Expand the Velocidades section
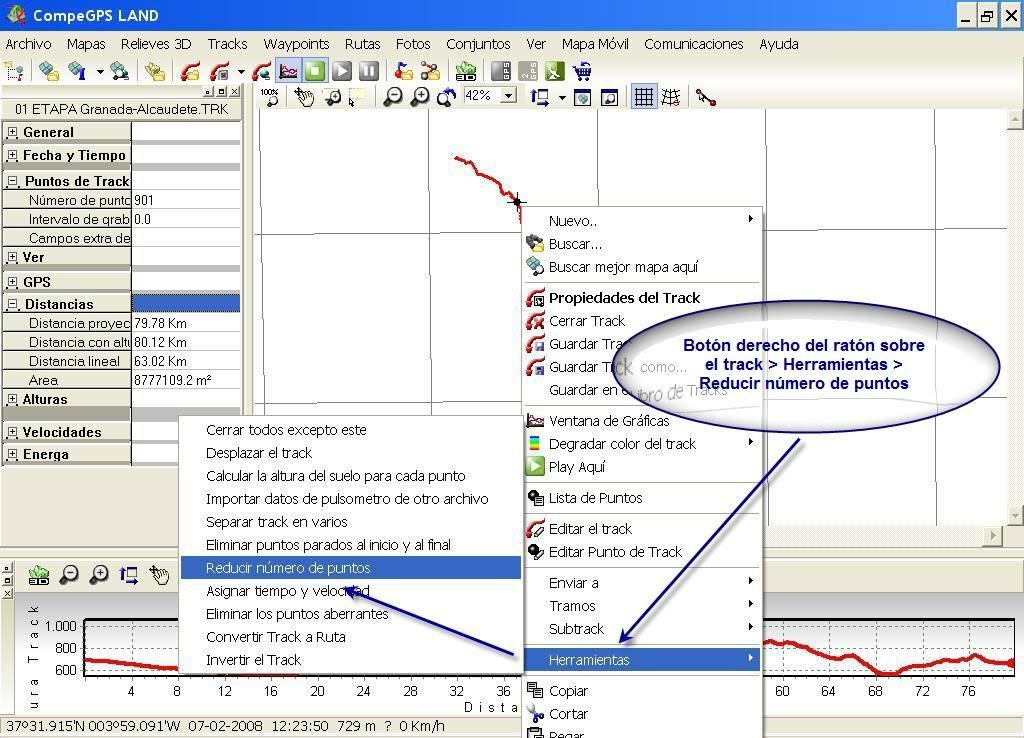 point(12,432)
